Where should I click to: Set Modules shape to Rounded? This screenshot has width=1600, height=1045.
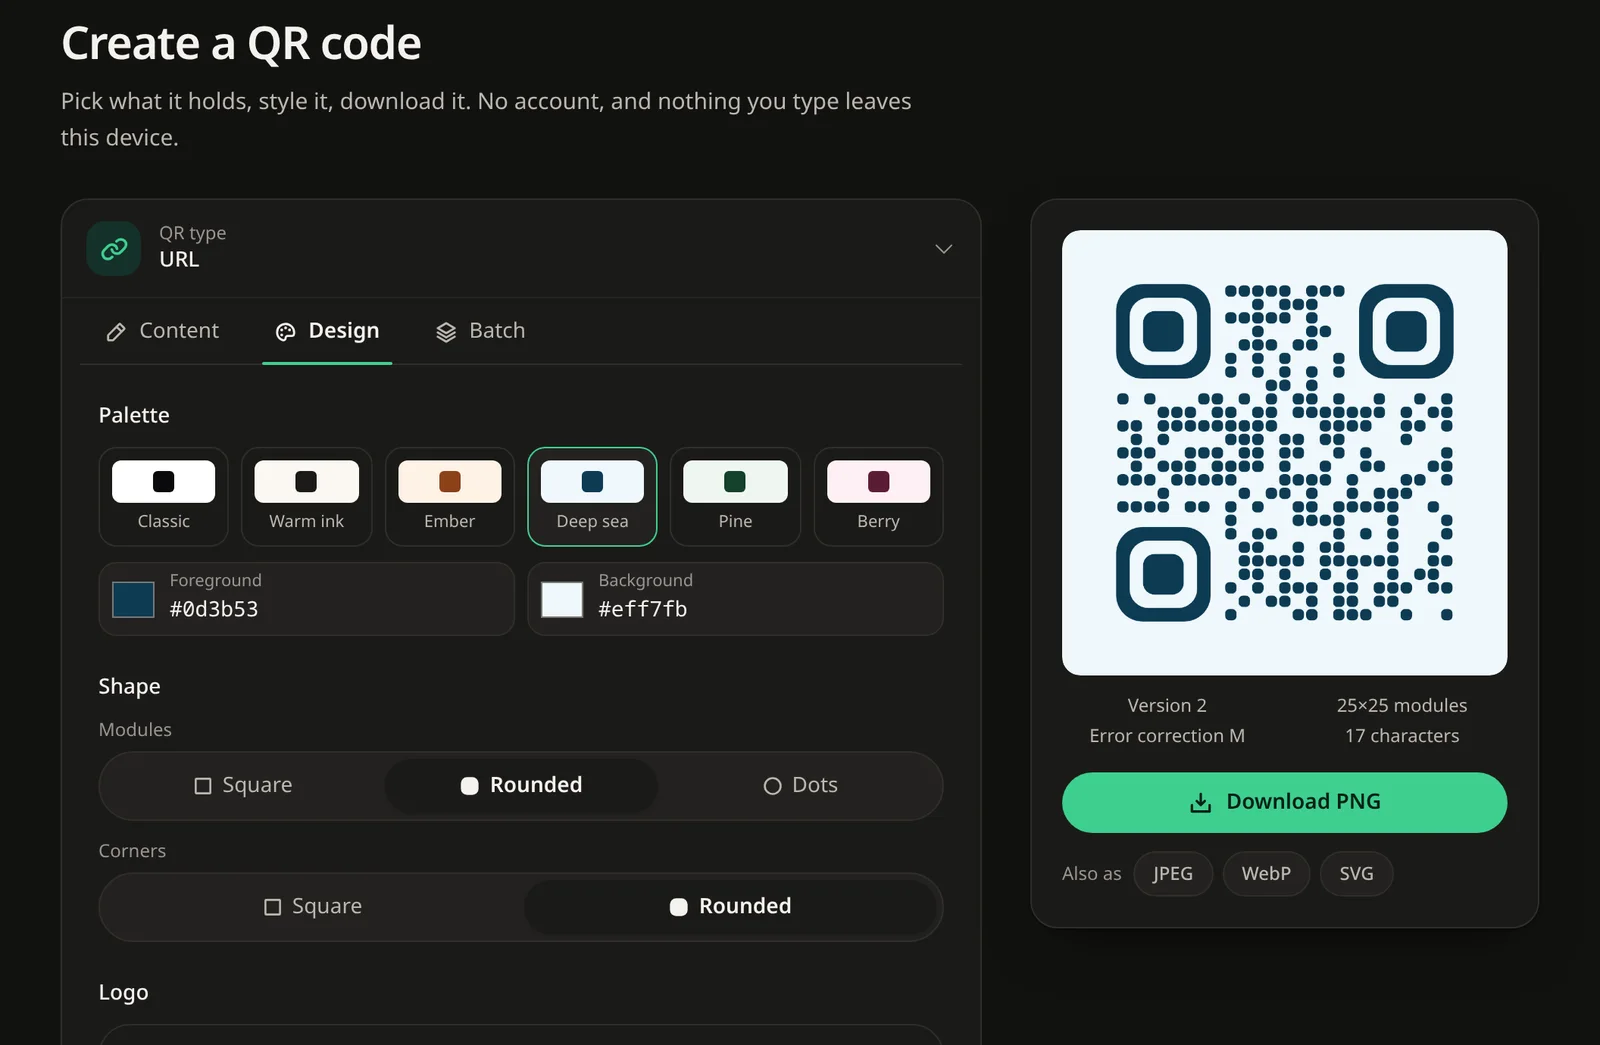(x=521, y=786)
